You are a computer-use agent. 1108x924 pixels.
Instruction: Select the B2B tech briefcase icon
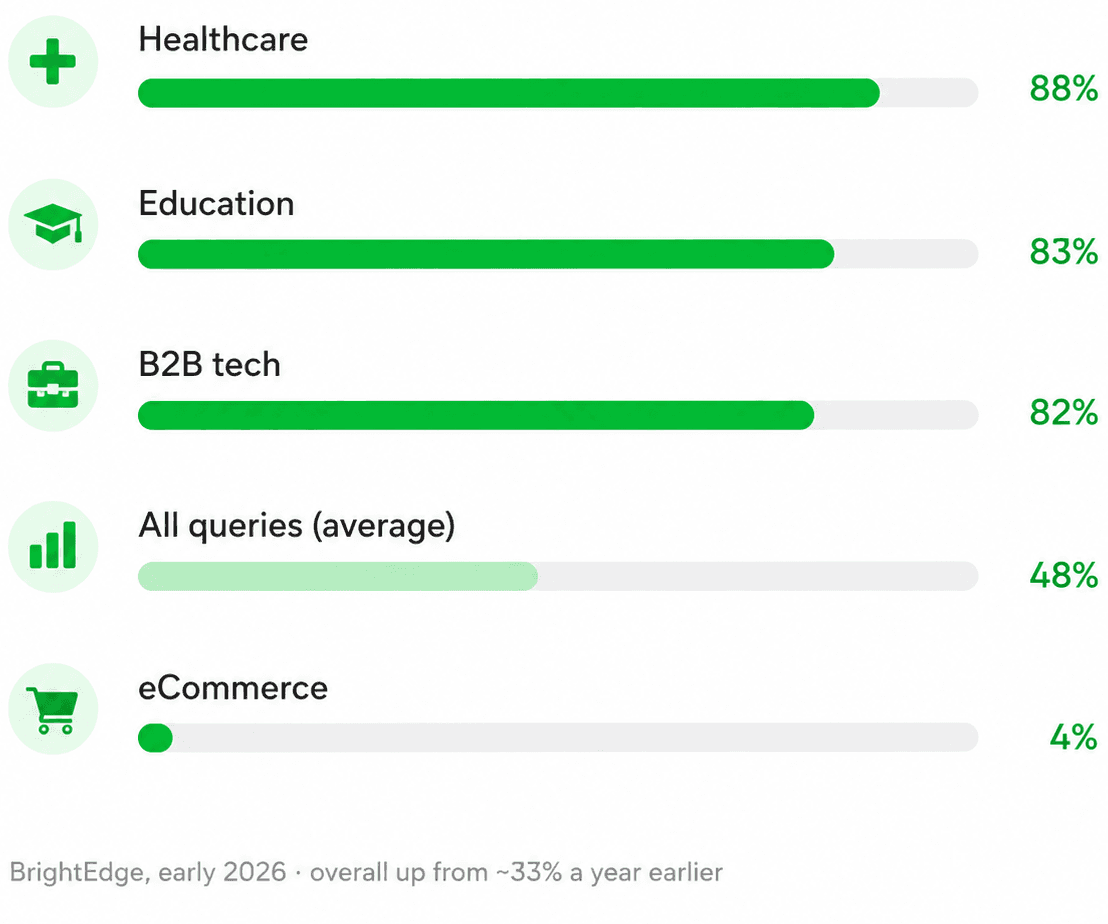point(53,385)
